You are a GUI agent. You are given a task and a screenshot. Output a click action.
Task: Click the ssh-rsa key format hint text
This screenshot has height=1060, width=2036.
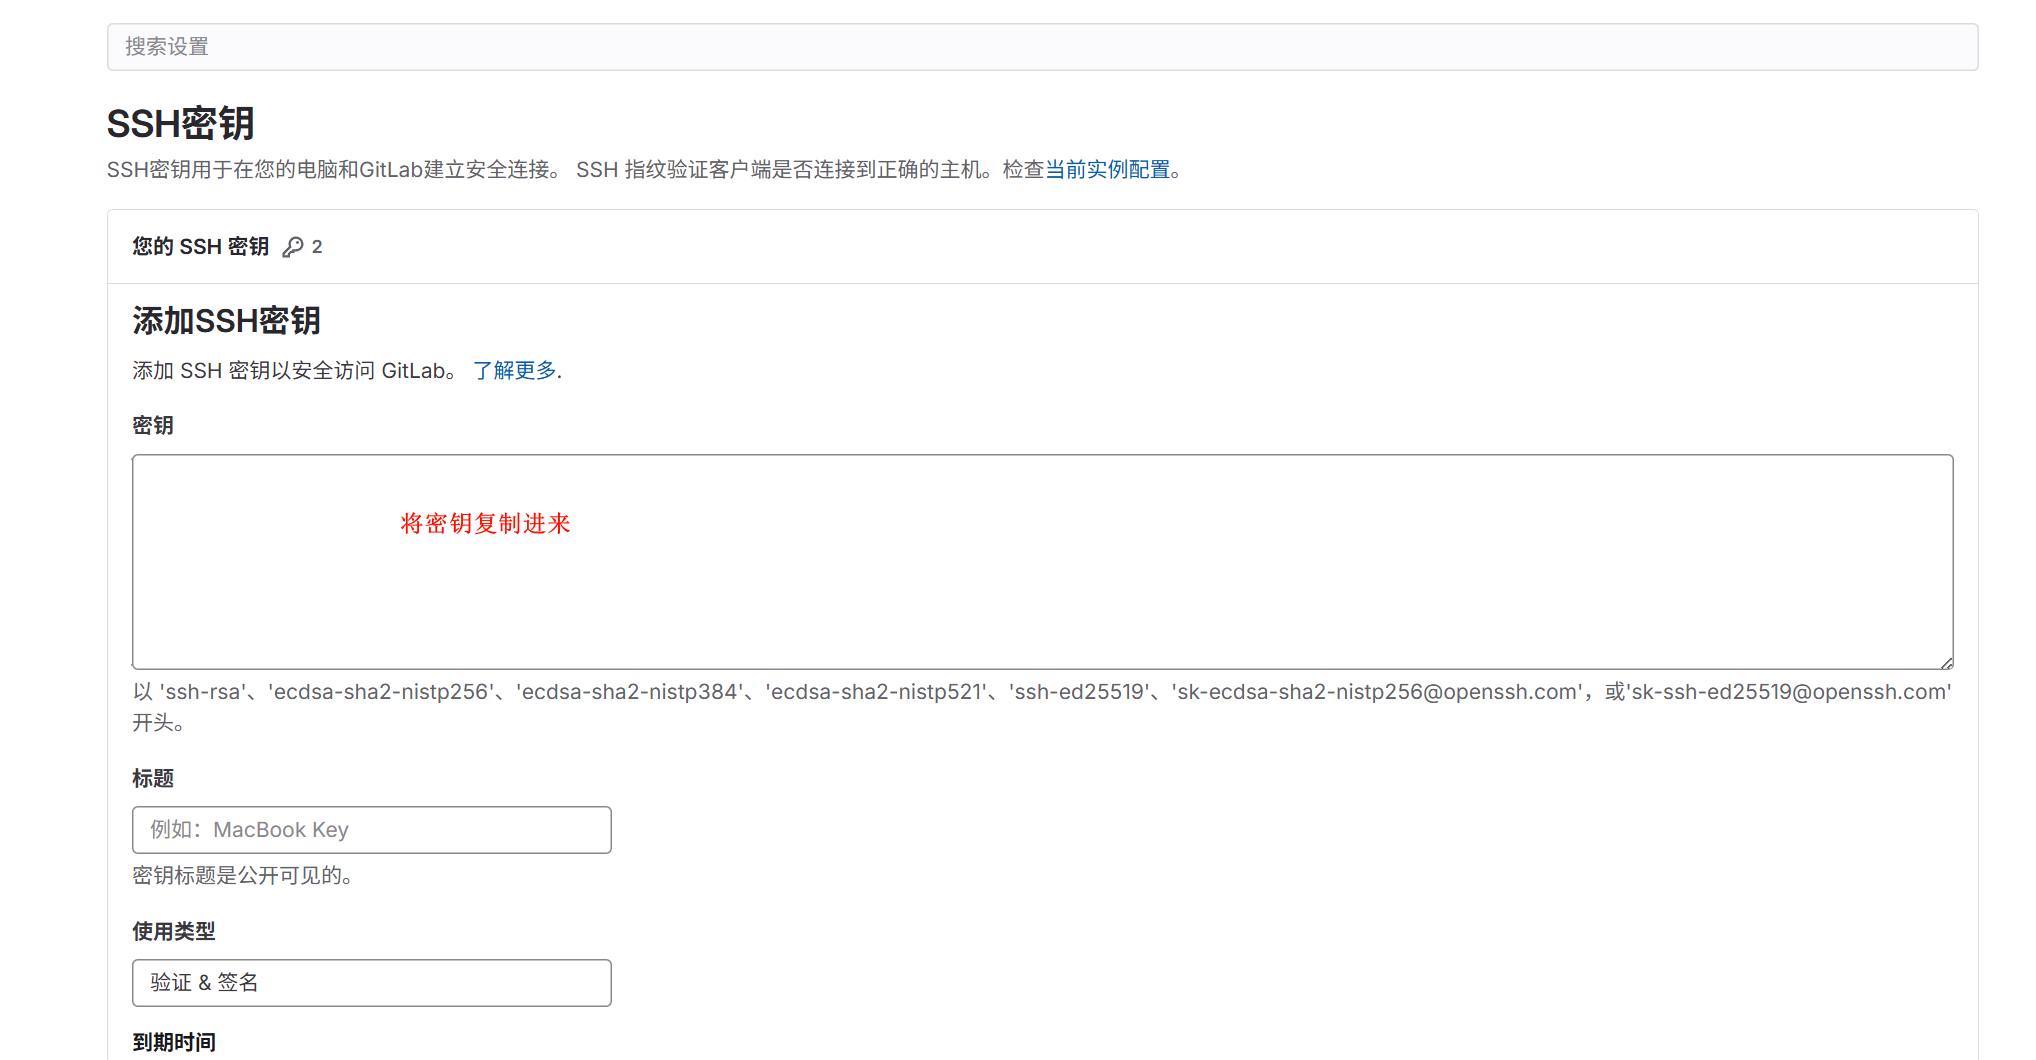pyautogui.click(x=1040, y=691)
